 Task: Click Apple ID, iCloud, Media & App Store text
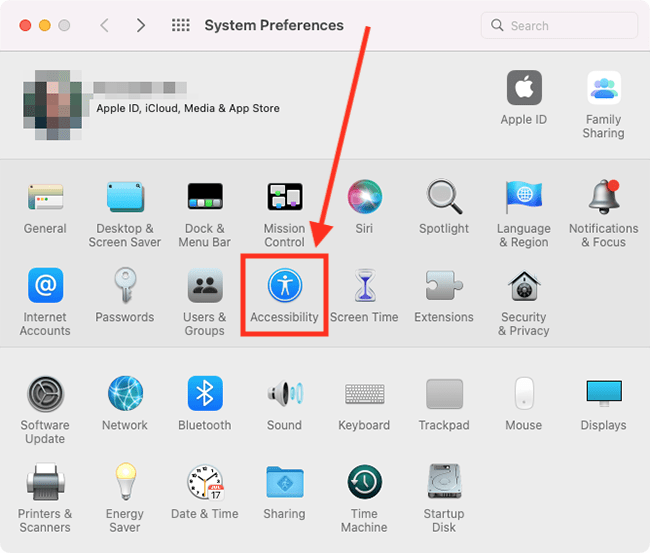click(188, 109)
